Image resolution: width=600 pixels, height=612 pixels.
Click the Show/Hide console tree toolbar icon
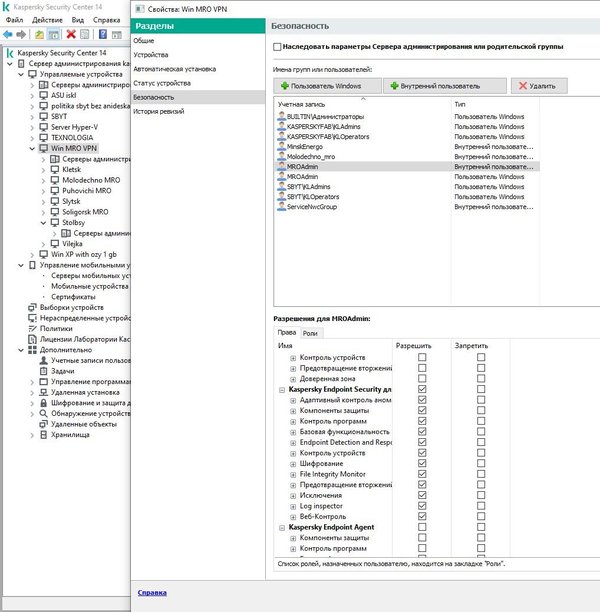tap(53, 34)
